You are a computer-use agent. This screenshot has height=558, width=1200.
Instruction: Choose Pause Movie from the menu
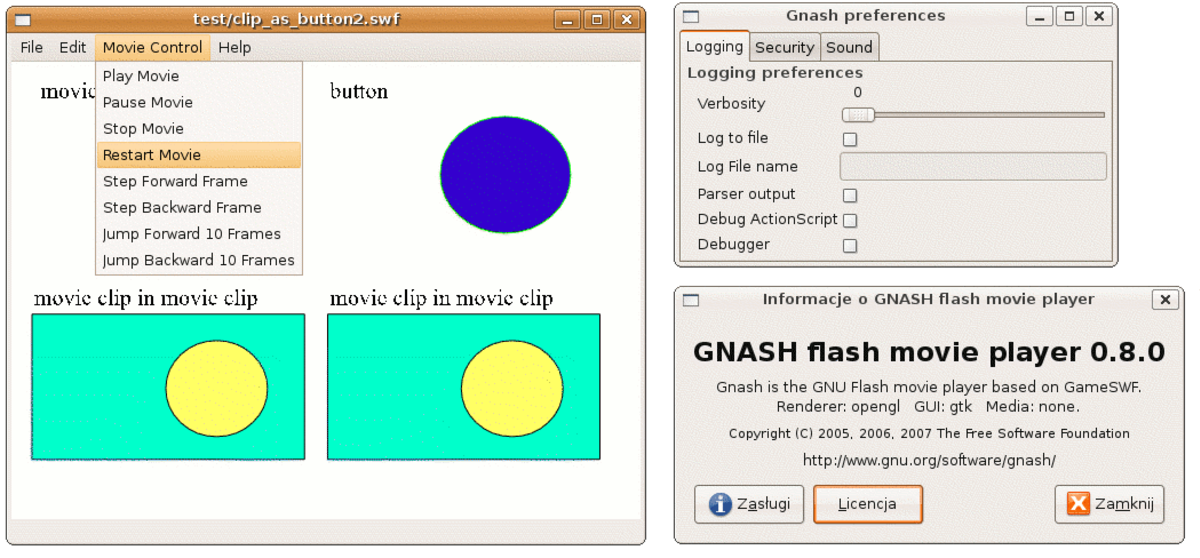[x=199, y=102]
